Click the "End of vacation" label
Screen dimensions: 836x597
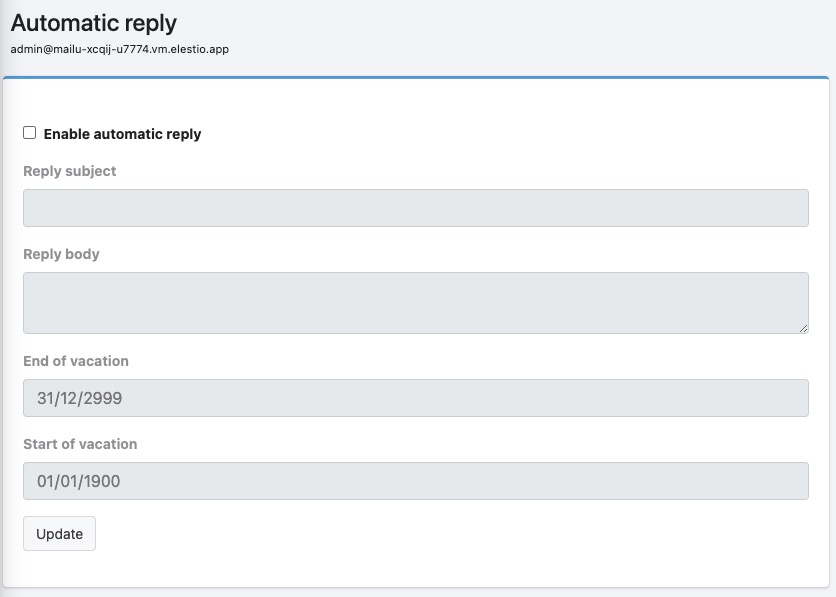76,361
